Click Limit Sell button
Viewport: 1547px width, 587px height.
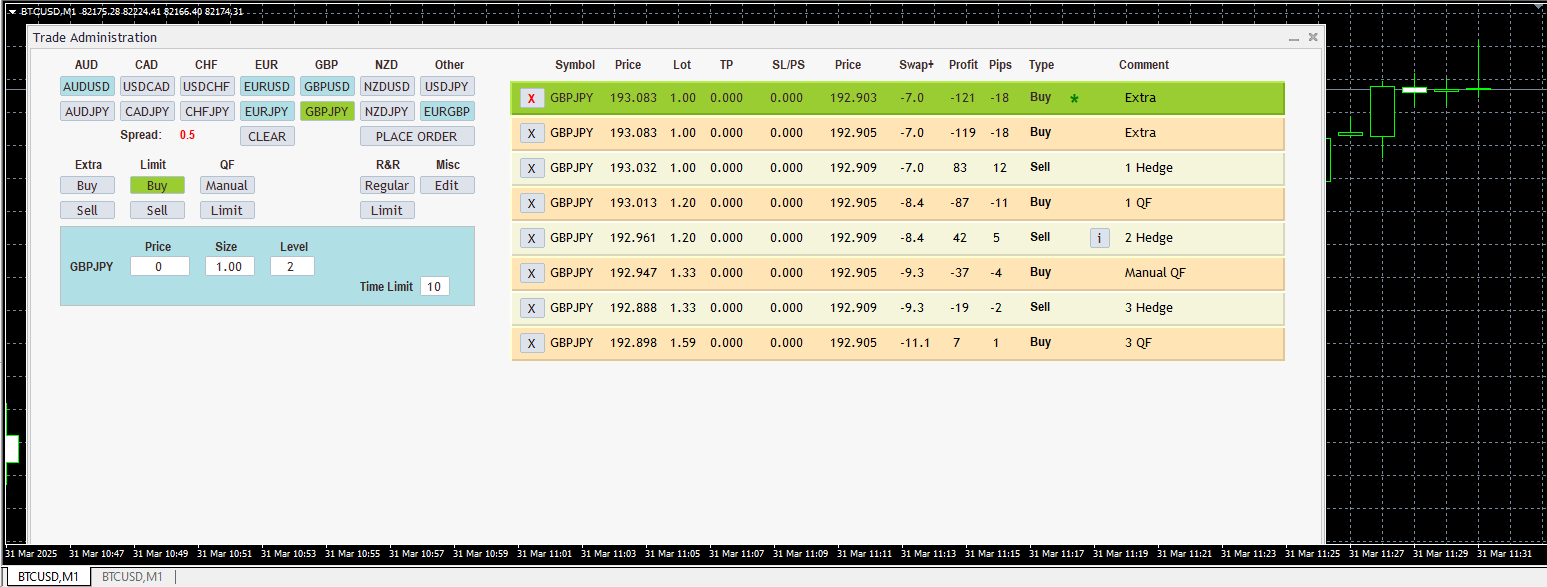coord(157,210)
